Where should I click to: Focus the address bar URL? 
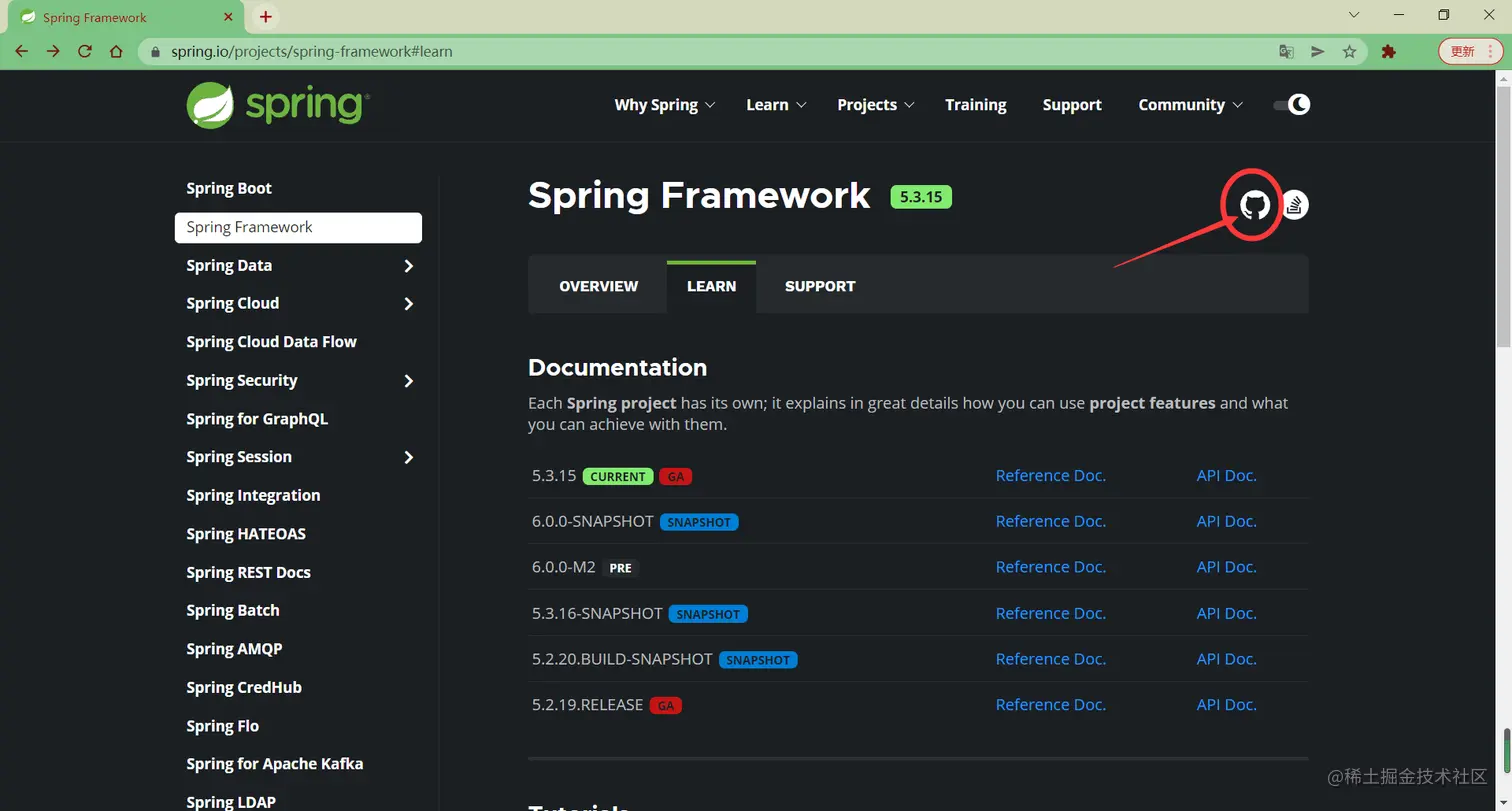pyautogui.click(x=310, y=51)
